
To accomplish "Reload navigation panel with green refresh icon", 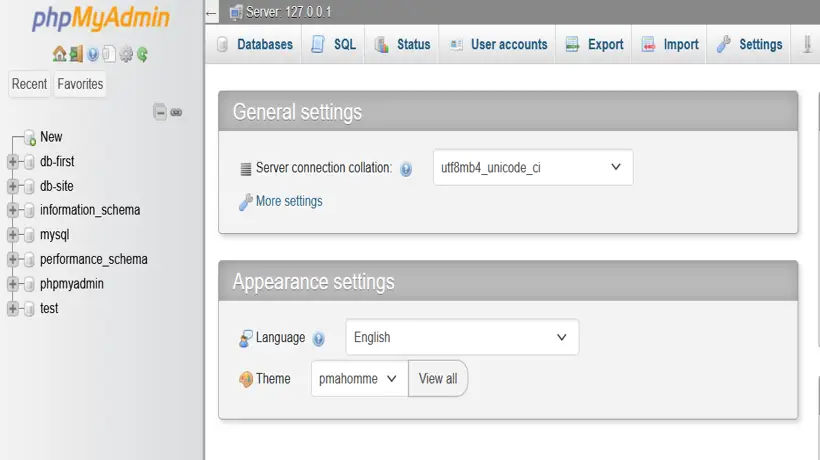I will [143, 54].
